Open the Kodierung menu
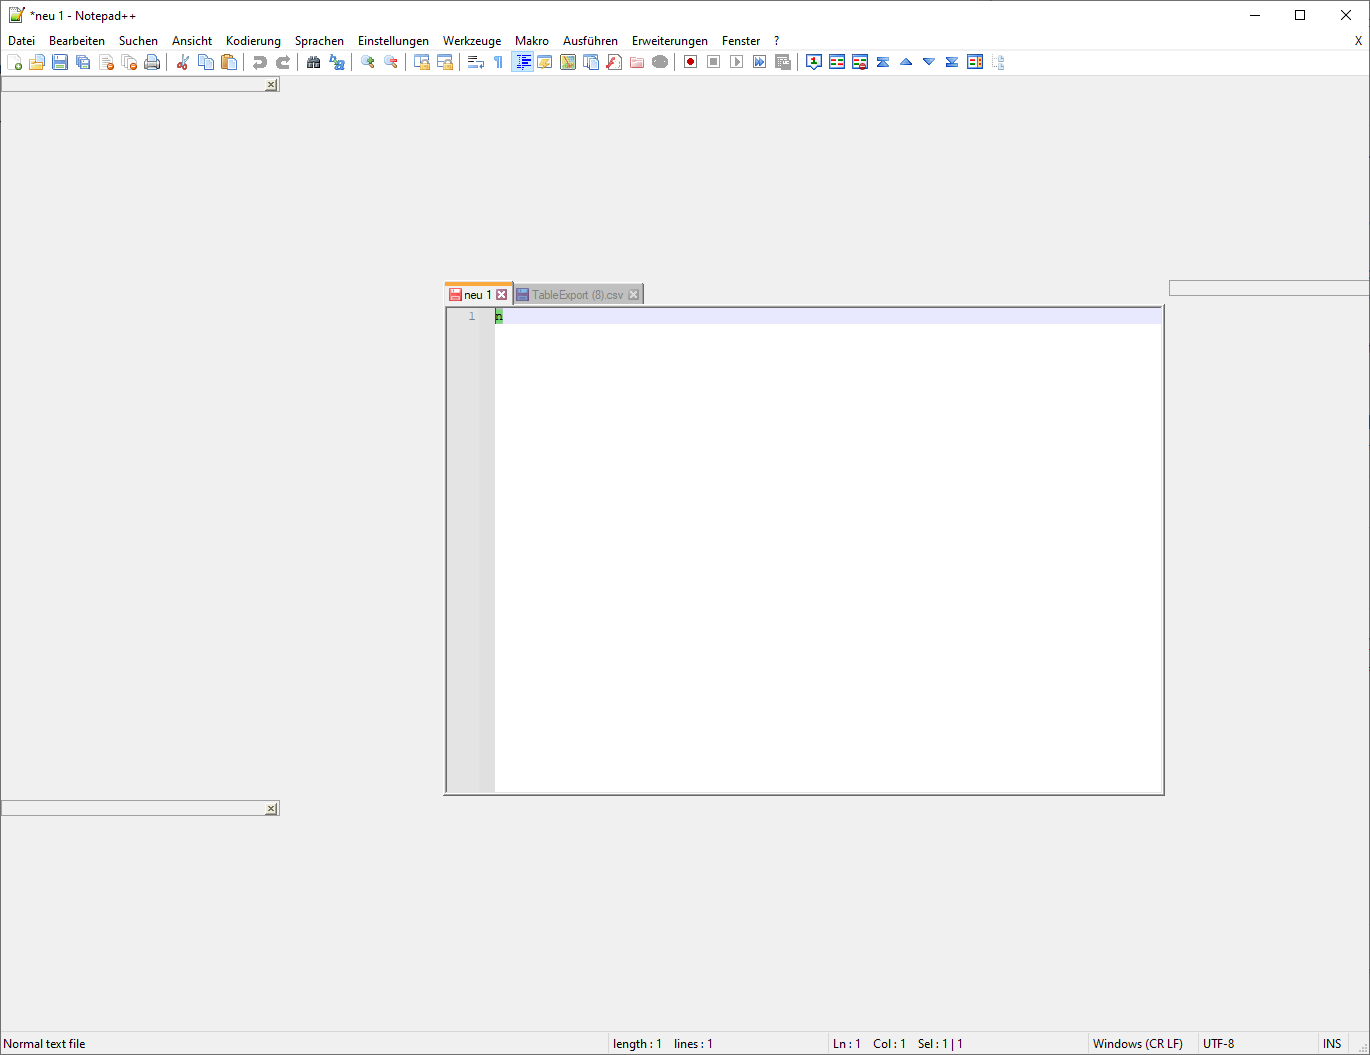 pos(253,41)
